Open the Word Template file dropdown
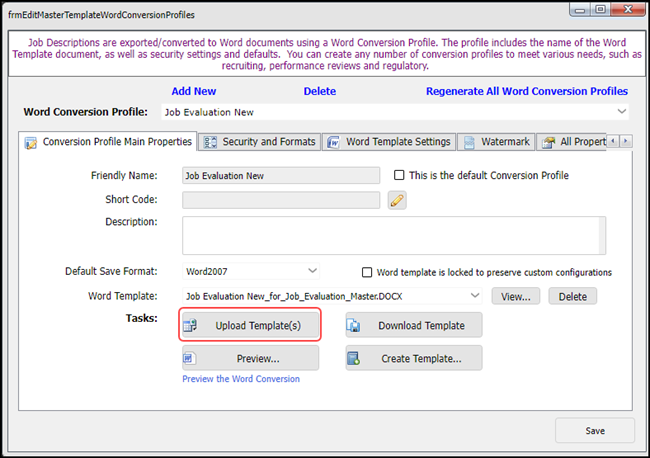This screenshot has height=458, width=650. point(475,296)
